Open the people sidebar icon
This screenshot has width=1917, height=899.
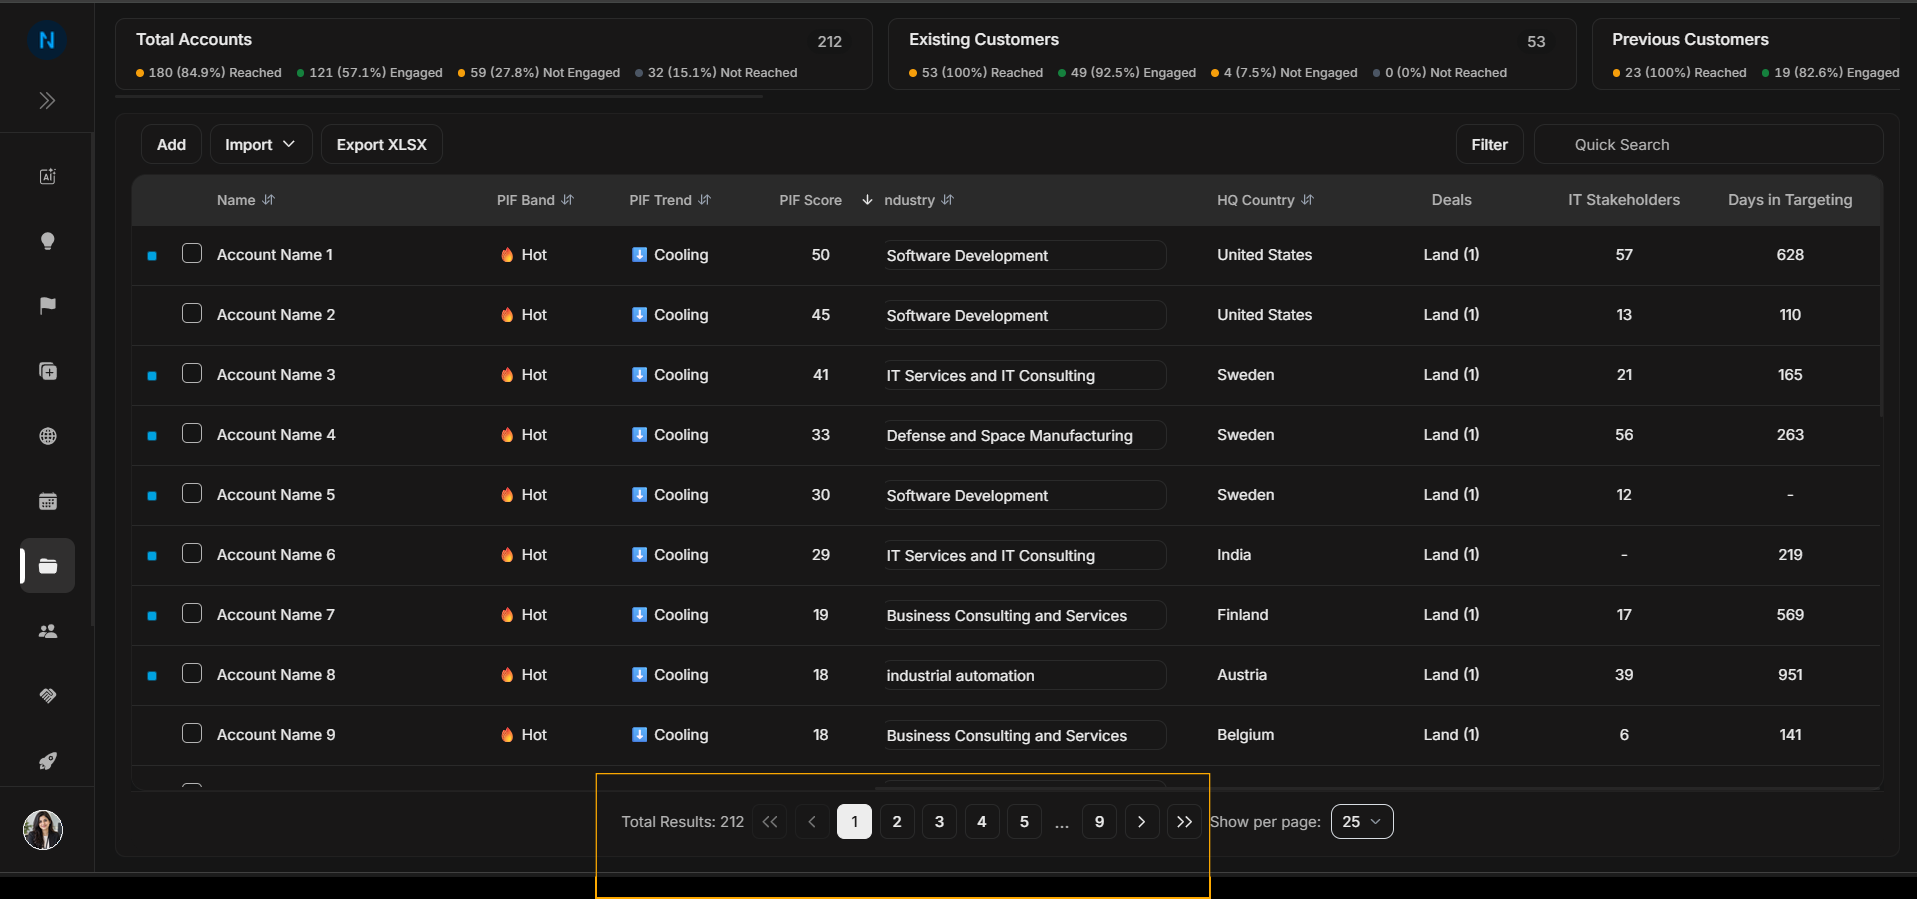(x=47, y=631)
